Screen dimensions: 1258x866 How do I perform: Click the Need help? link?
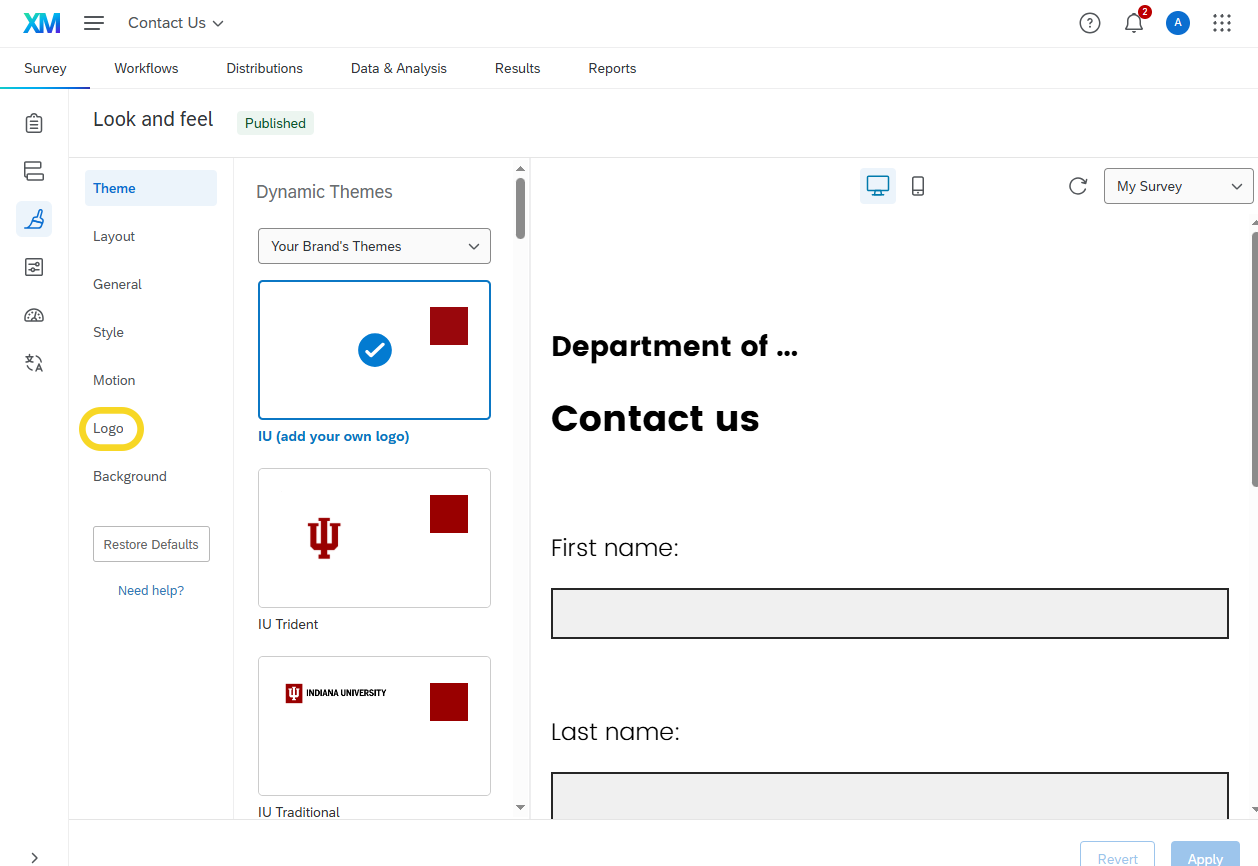coord(151,590)
